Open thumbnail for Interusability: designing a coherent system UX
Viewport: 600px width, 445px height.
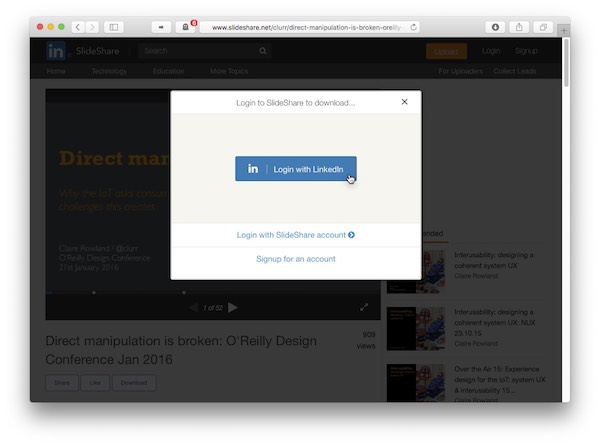[416, 271]
